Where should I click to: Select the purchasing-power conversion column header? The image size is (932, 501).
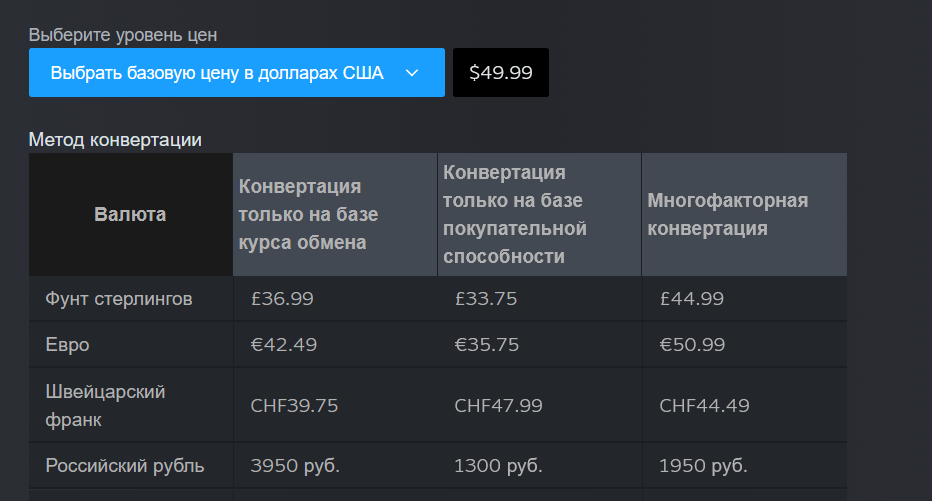point(538,214)
